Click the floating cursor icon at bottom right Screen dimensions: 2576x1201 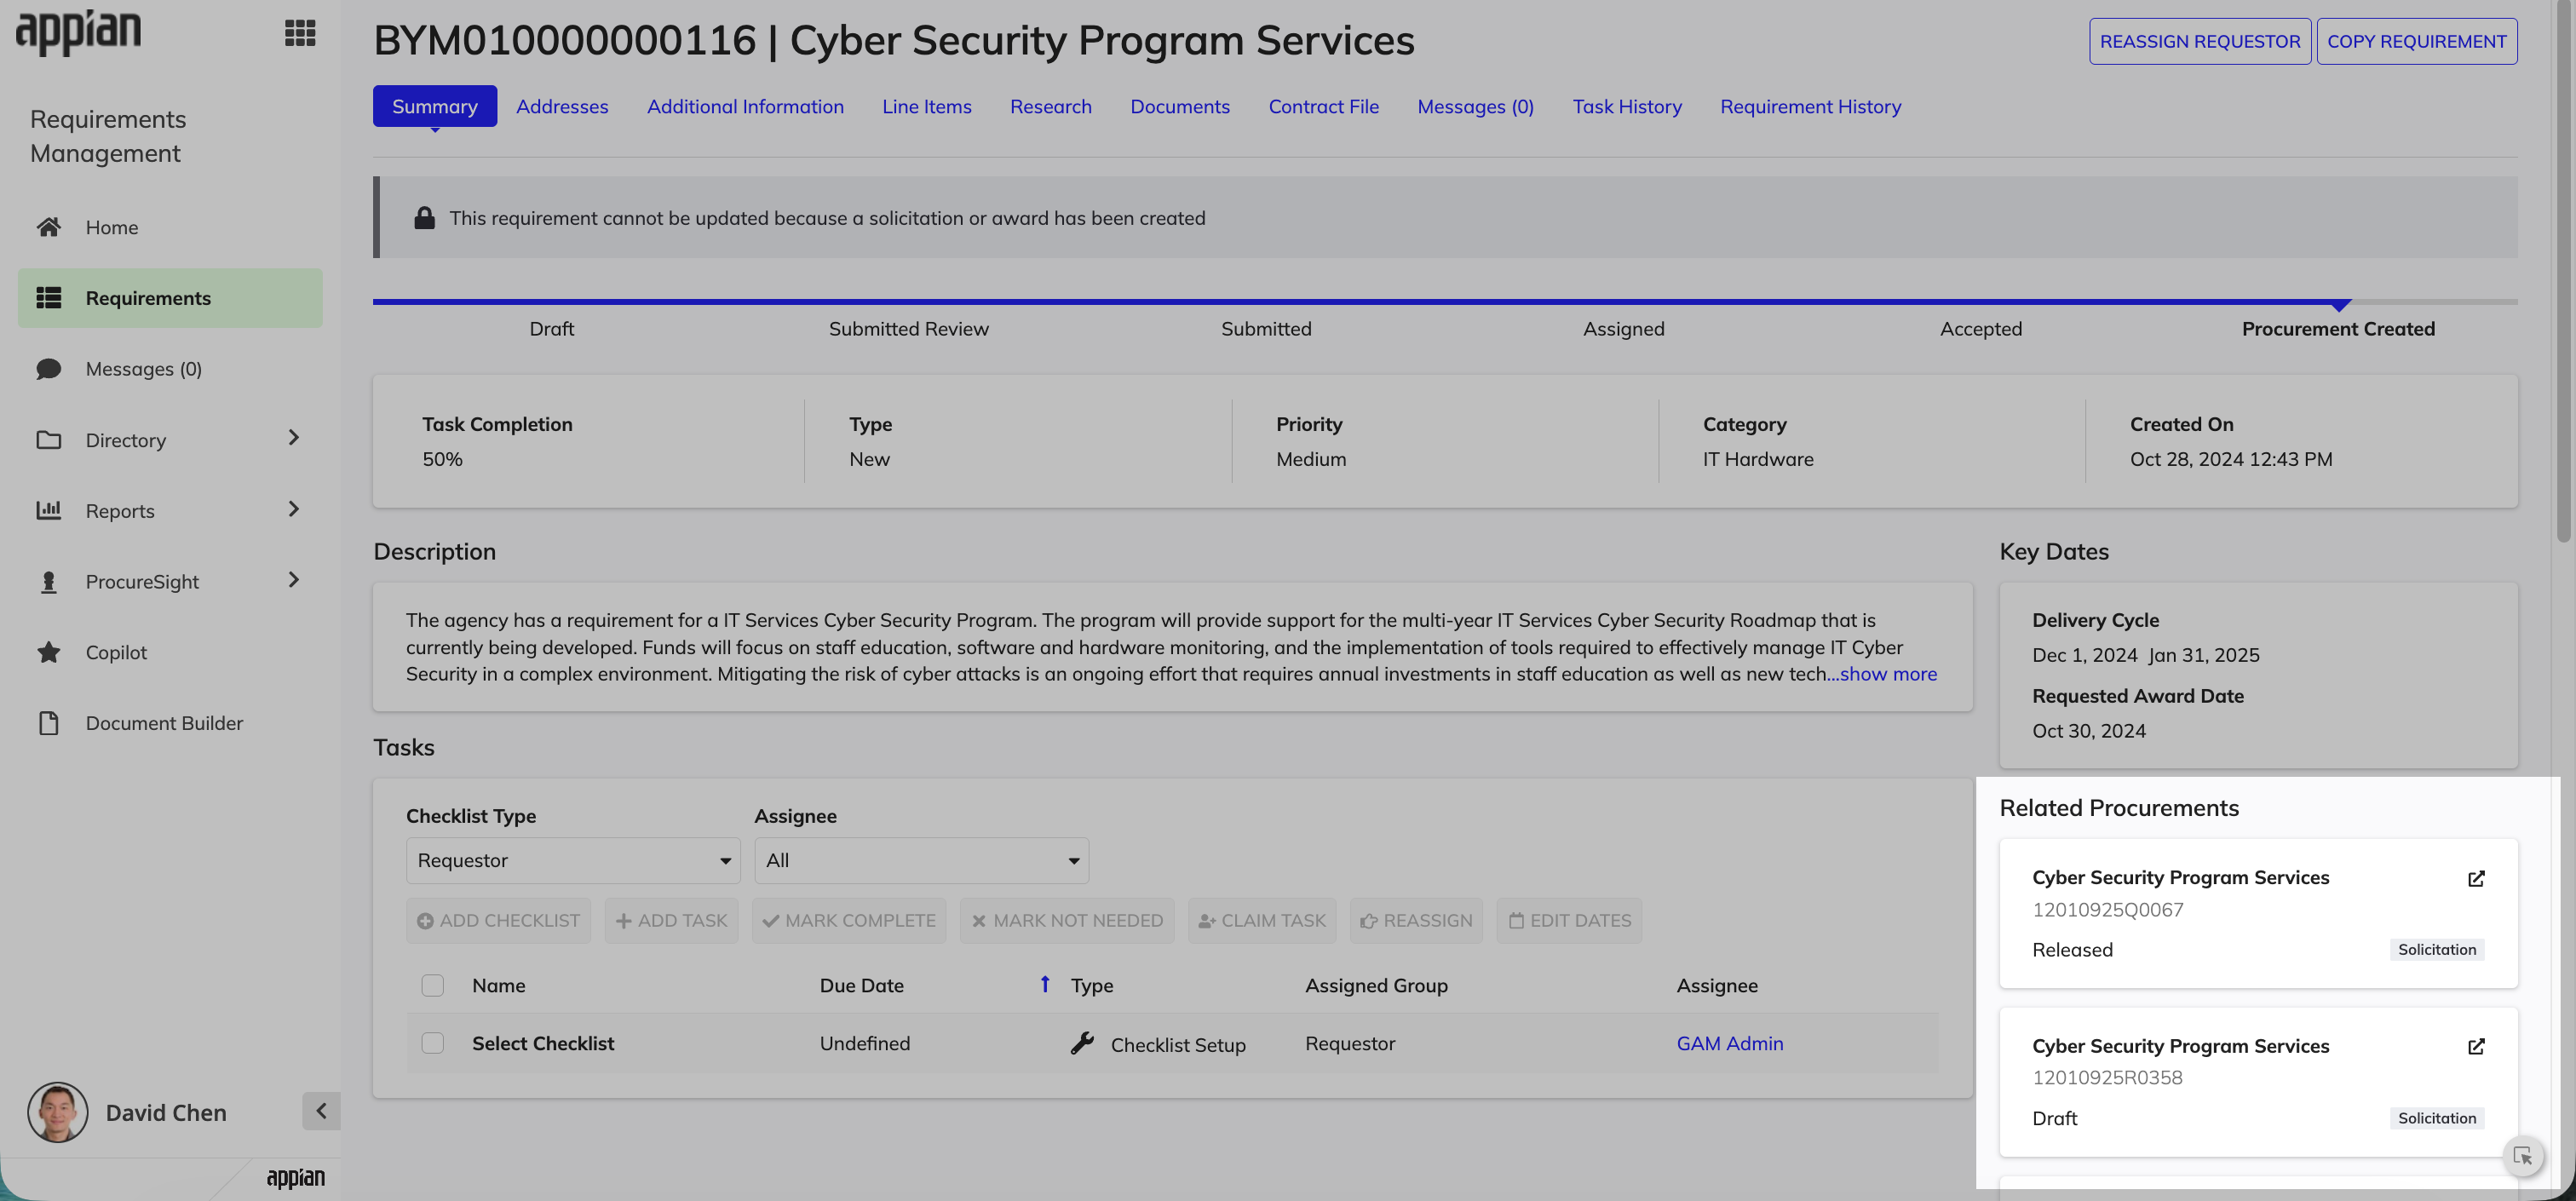pyautogui.click(x=2523, y=1156)
